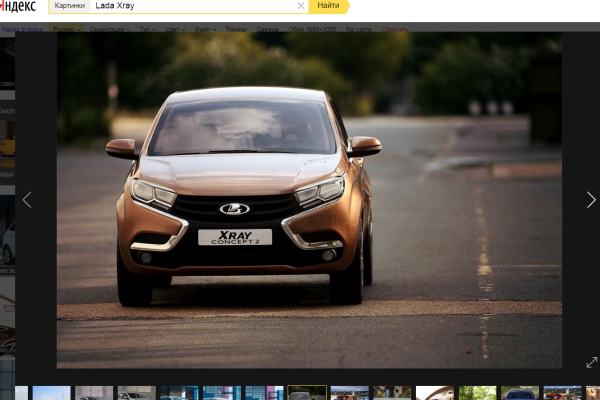Select the gold-bordered active thumbnail in the strip
The width and height of the screenshot is (600, 400).
click(307, 393)
